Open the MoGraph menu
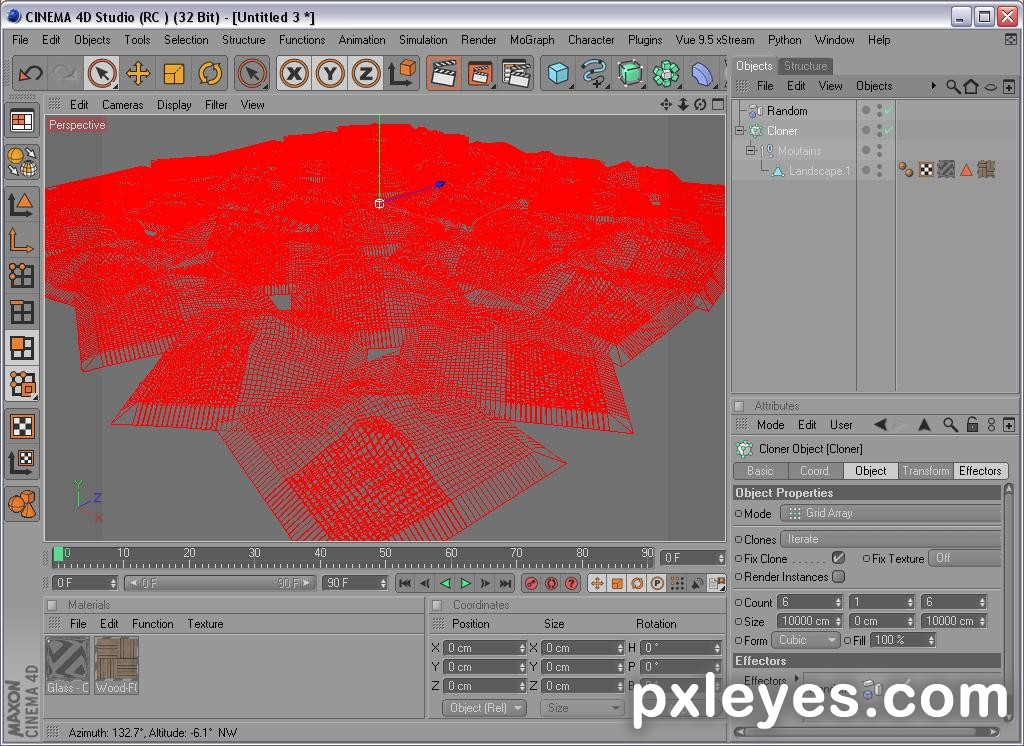1024x746 pixels. 532,40
